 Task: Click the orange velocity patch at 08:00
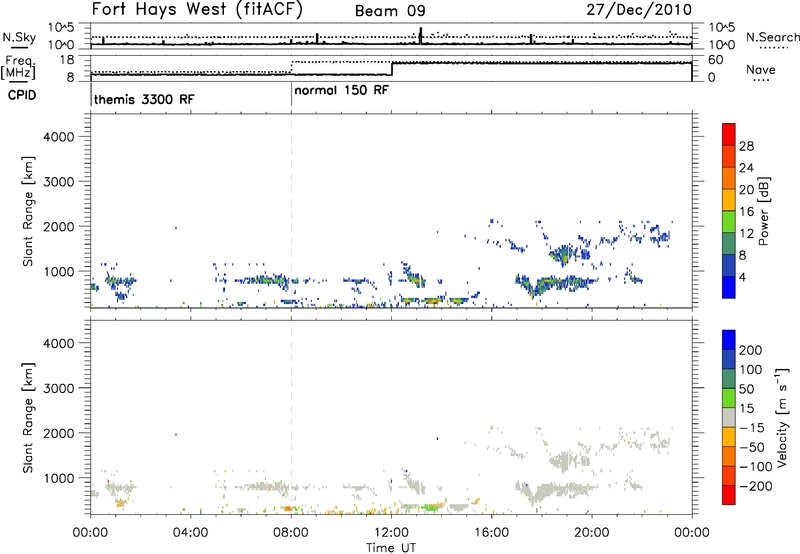287,509
